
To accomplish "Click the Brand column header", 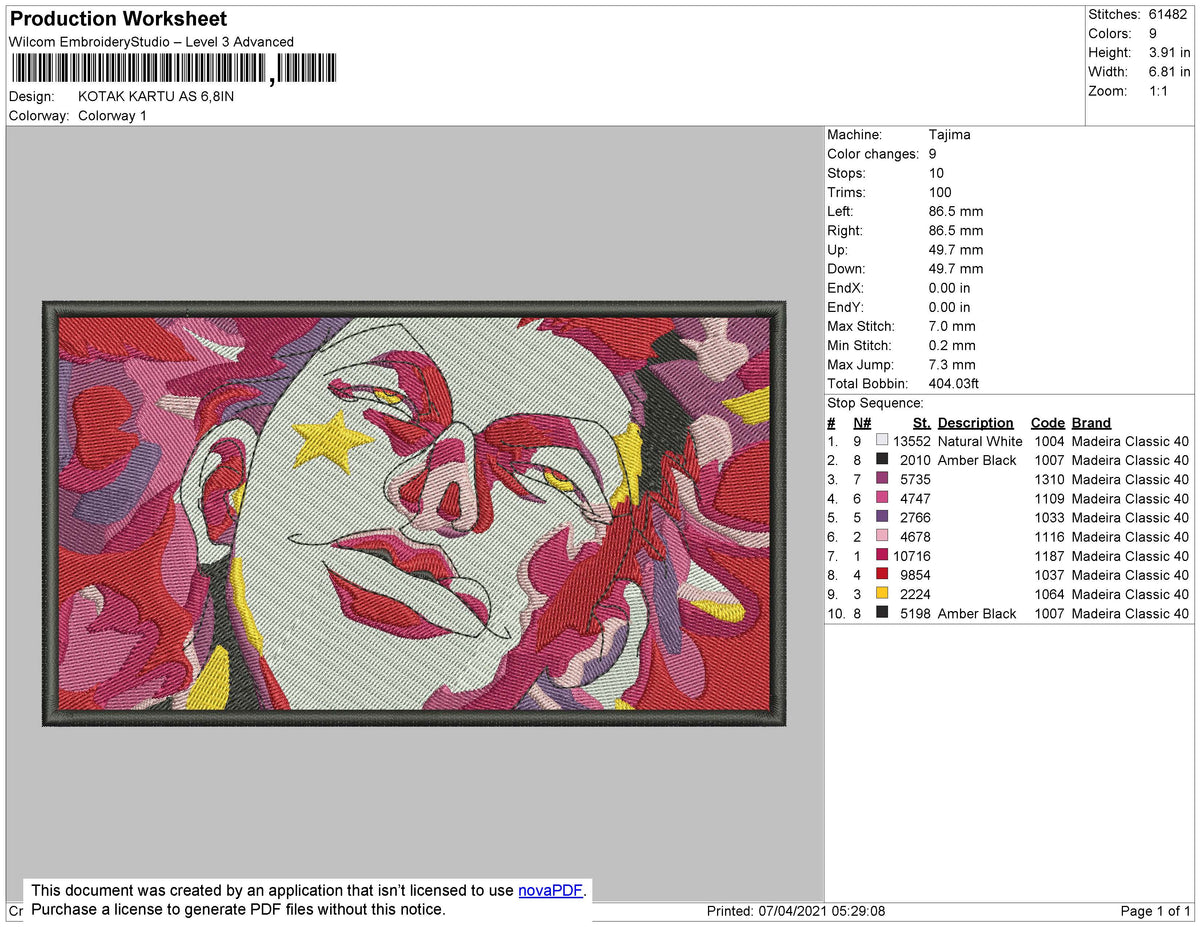I will (x=1091, y=422).
